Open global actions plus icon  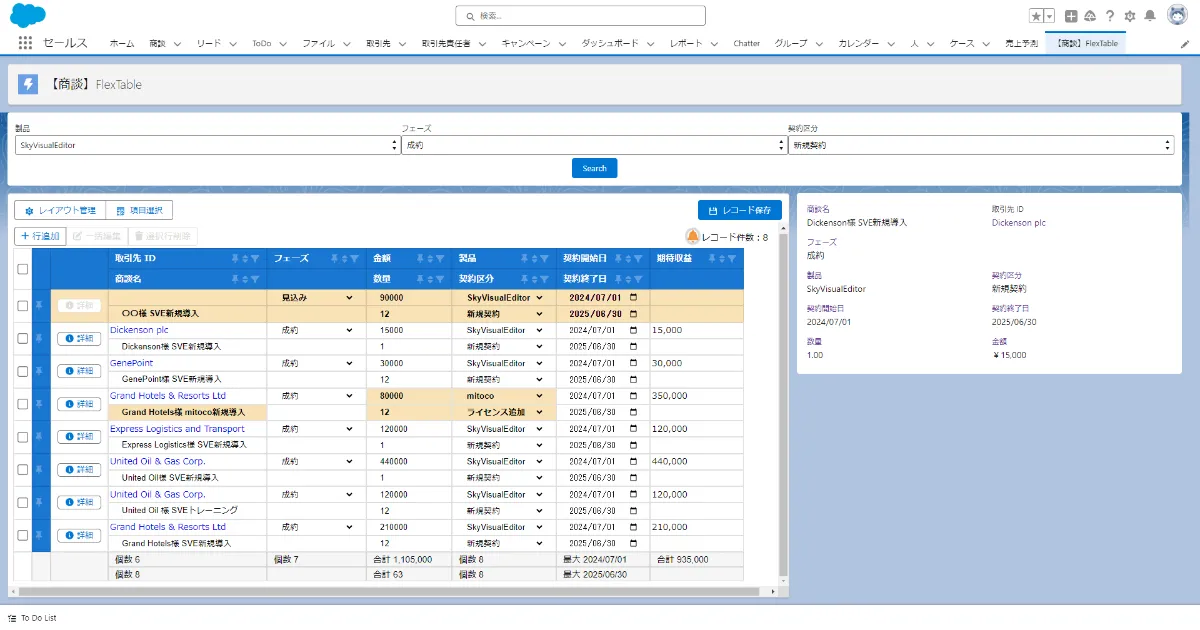click(x=1071, y=16)
